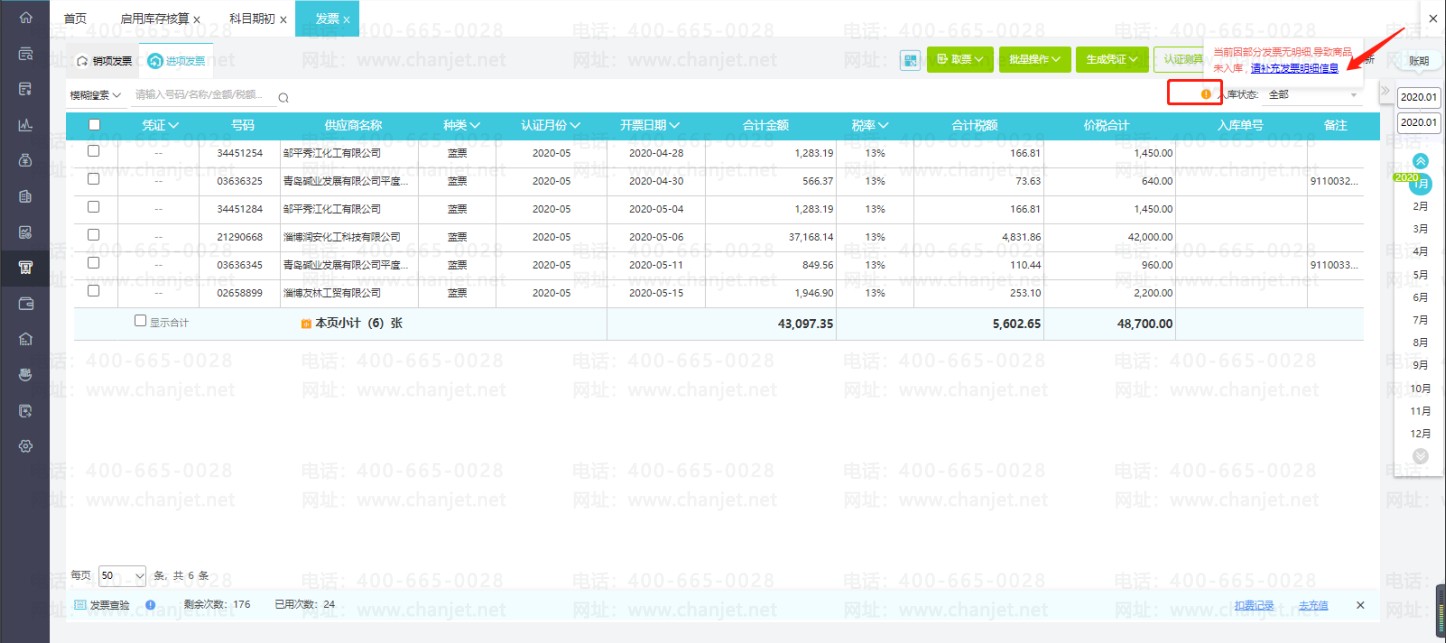The image size is (1446, 643).
Task: Check the row for invoice 02658899
Action: coord(94,291)
